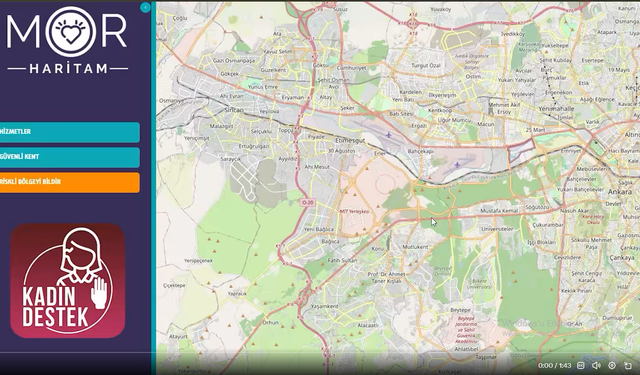Image resolution: width=640 pixels, height=375 pixels.
Task: Click the Mor Haritam heart logo
Action: click(71, 31)
